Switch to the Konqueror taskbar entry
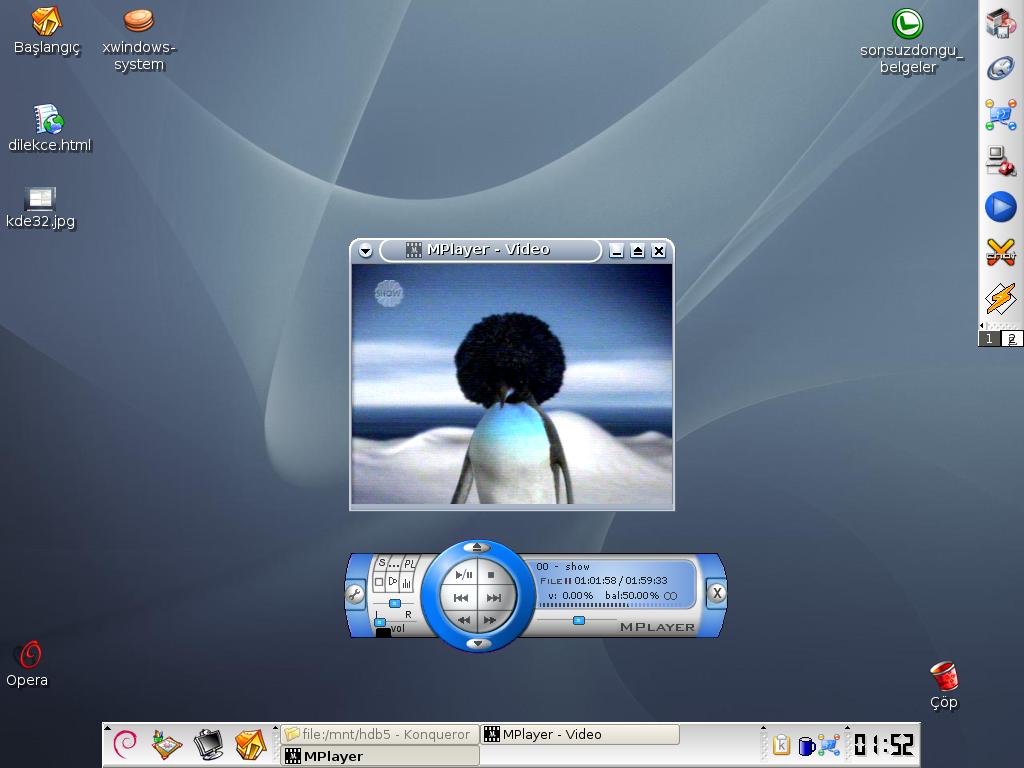 click(x=379, y=734)
